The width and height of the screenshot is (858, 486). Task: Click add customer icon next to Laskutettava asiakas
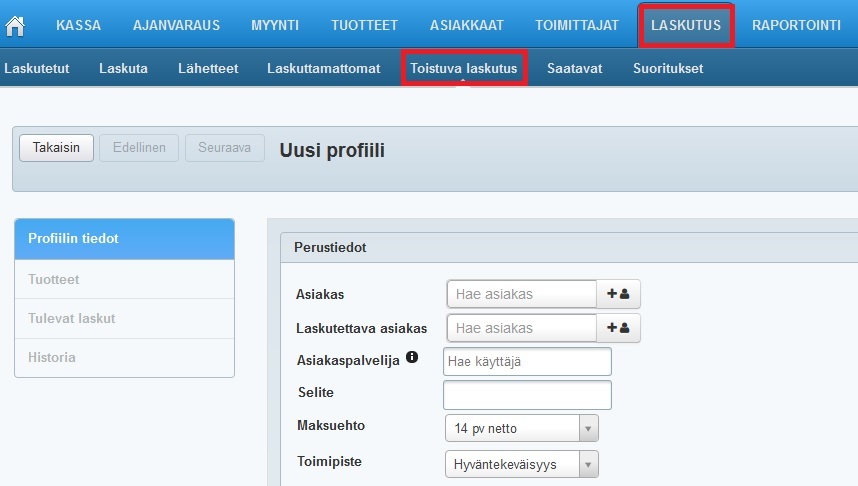click(x=618, y=328)
